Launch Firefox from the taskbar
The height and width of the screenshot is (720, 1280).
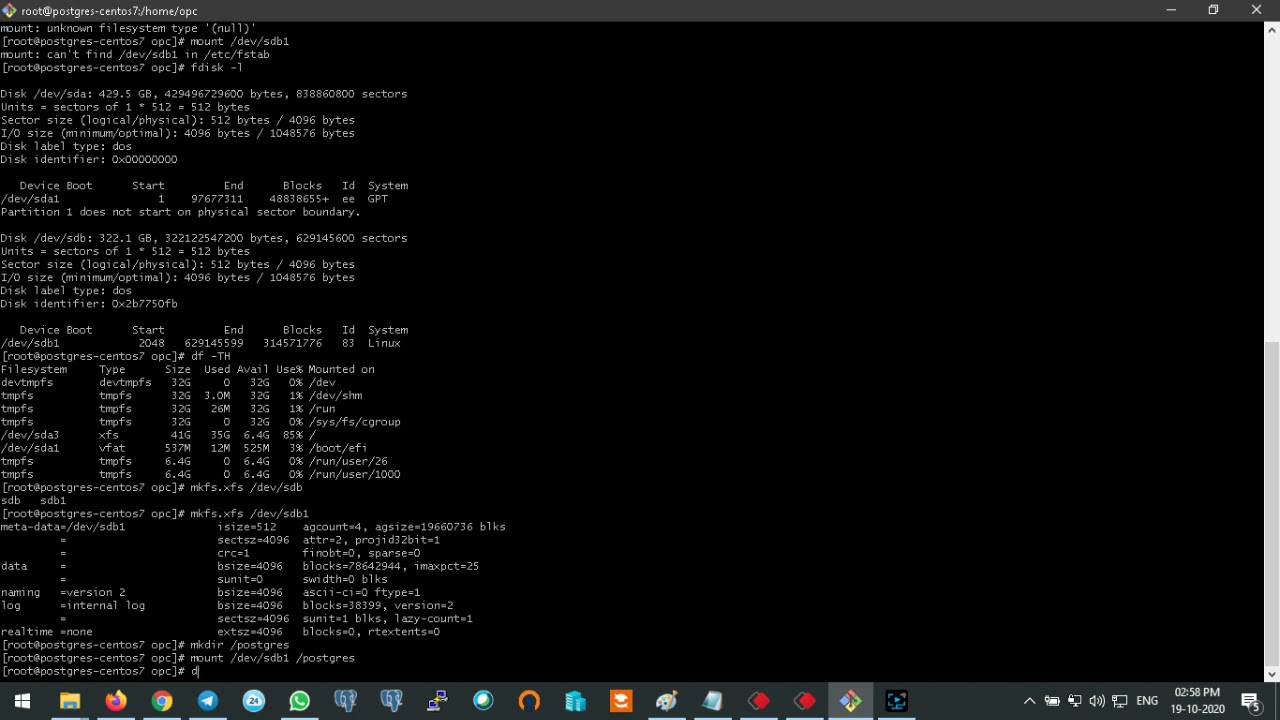[x=116, y=701]
